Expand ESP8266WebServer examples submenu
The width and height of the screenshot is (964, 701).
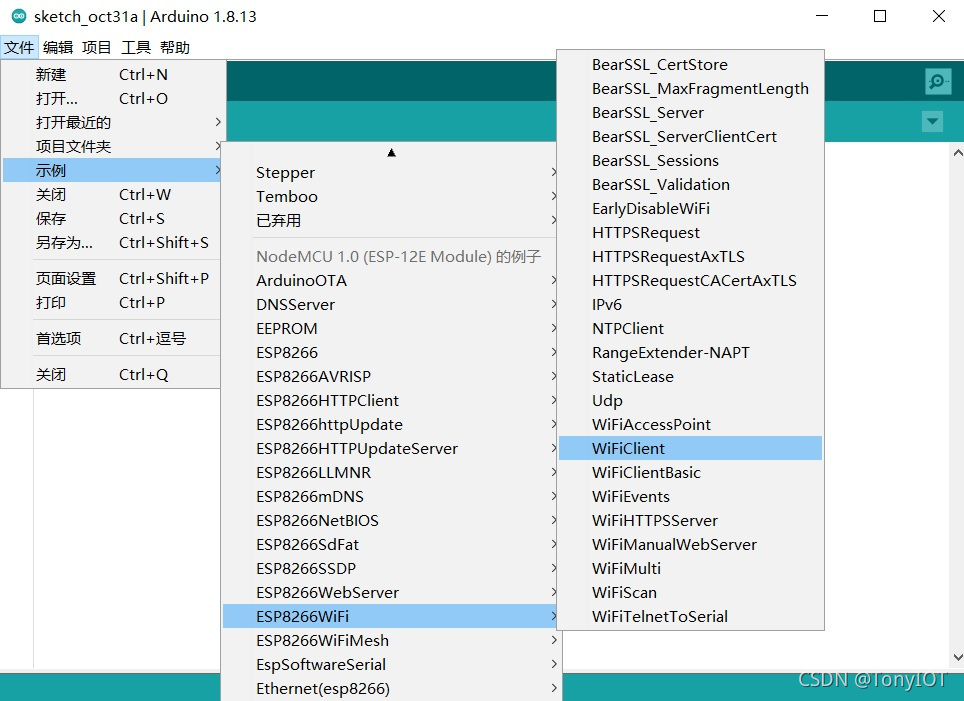point(390,592)
